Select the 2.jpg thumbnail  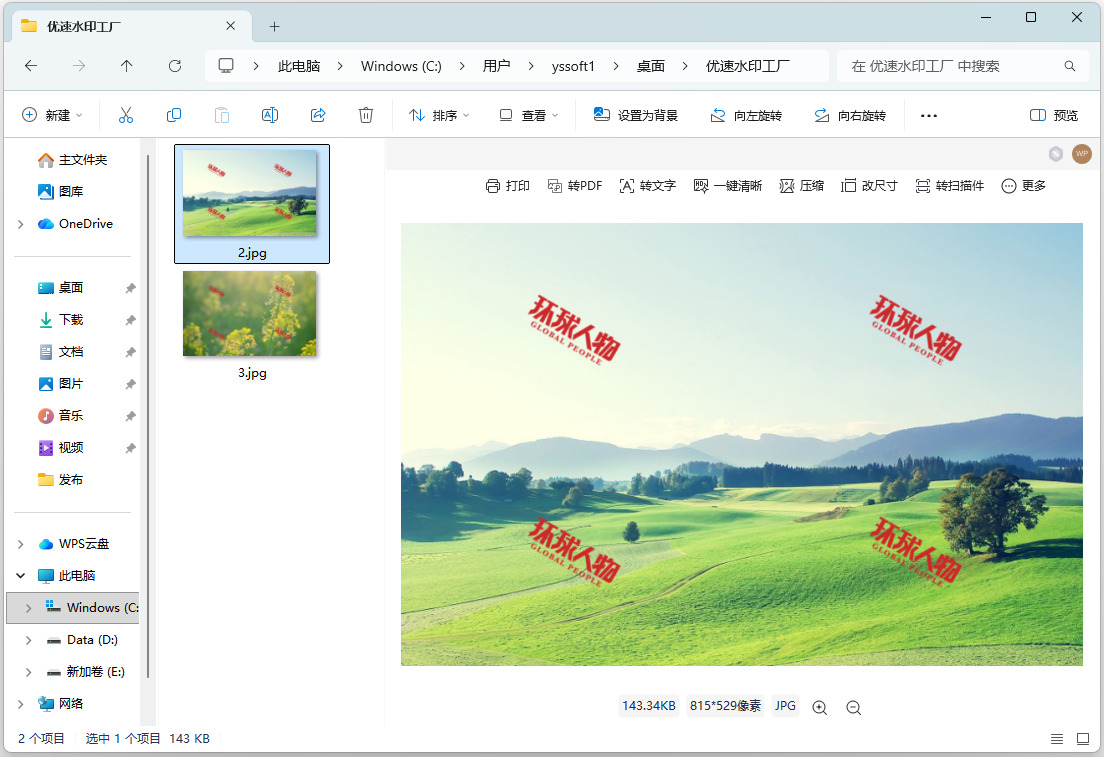coord(251,204)
